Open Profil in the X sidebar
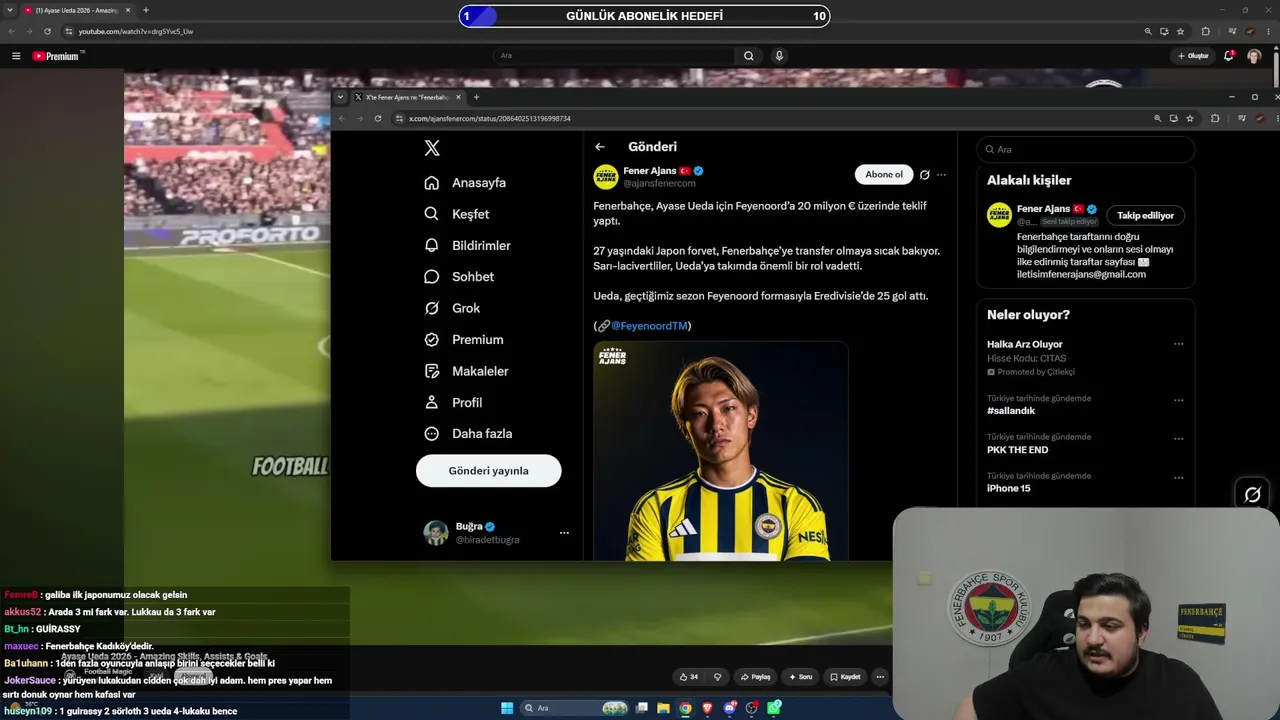The width and height of the screenshot is (1280, 720). (x=454, y=402)
